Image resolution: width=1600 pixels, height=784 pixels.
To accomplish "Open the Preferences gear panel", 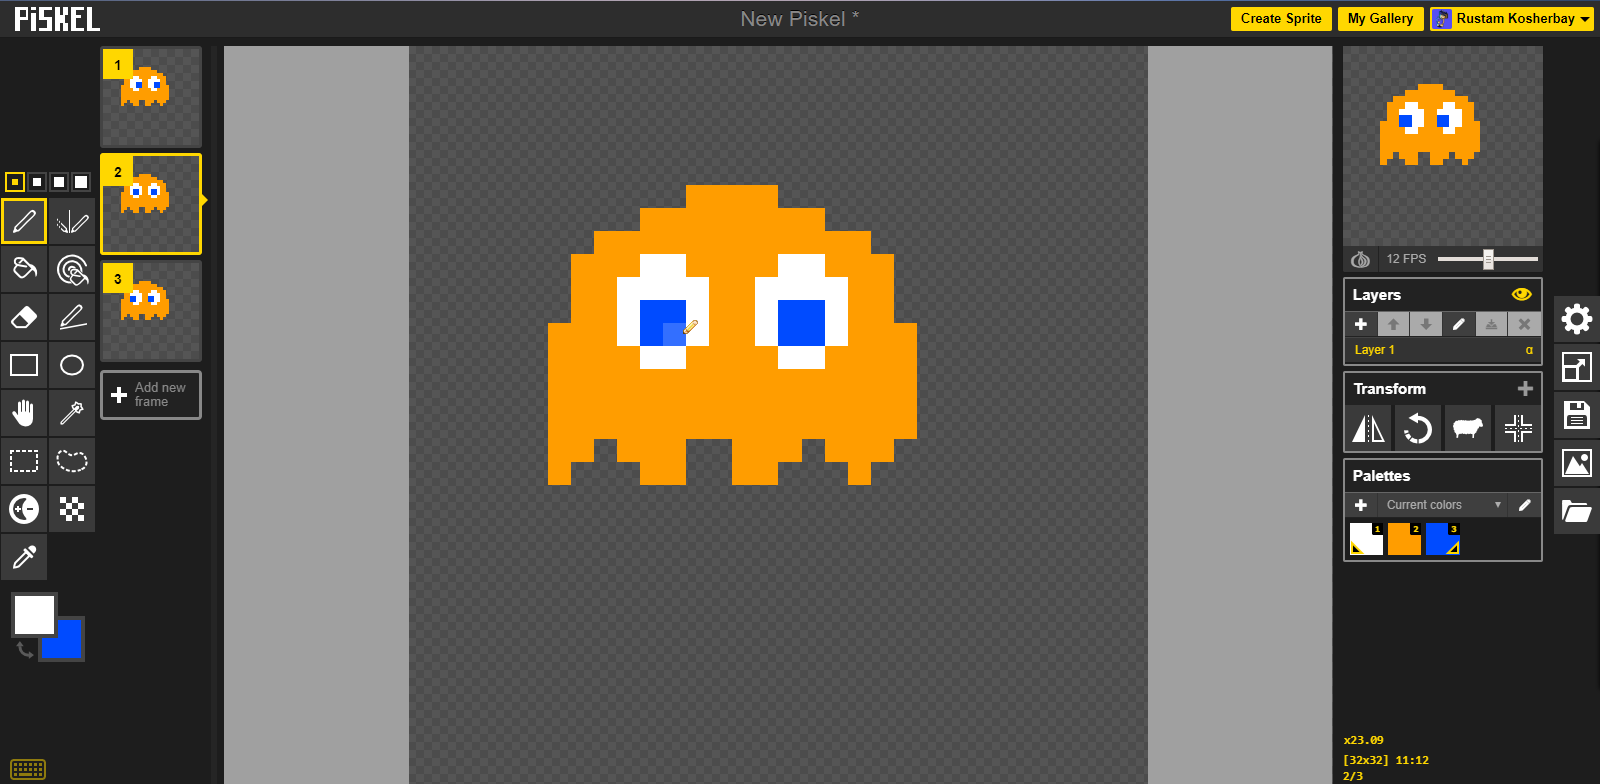I will click(1577, 319).
